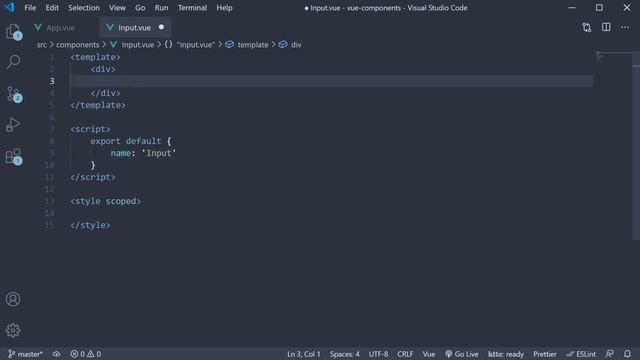Click the unsaved dot on Input.vue tab
The image size is (640, 360).
(x=161, y=27)
